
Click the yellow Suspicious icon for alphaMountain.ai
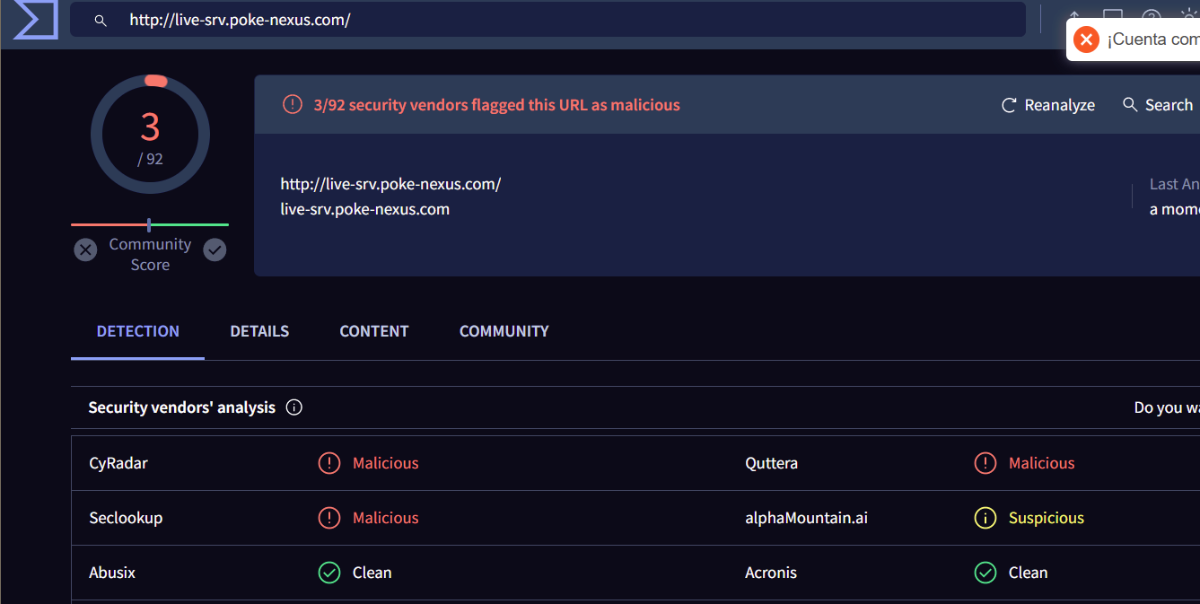pyautogui.click(x=985, y=518)
